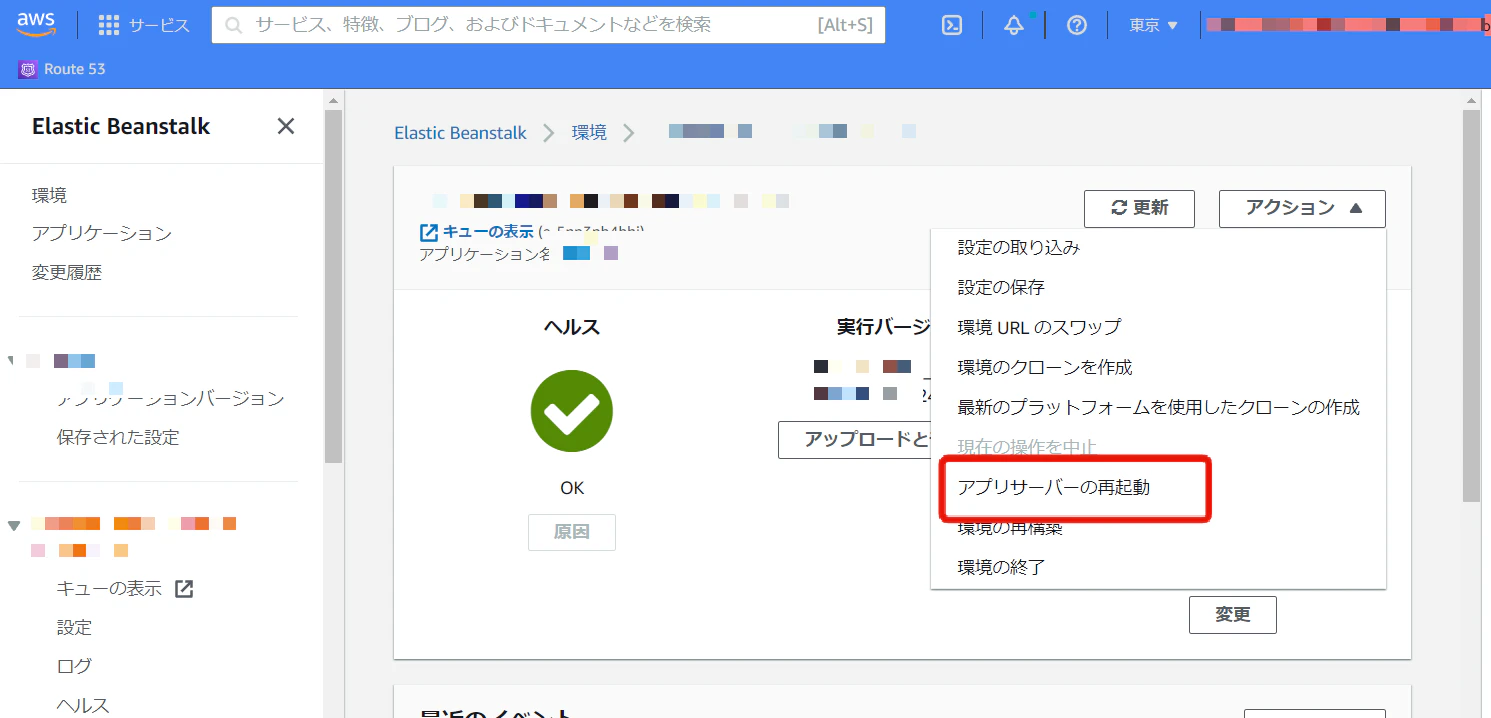This screenshot has width=1491, height=718.
Task: Click the search magnifier icon
Action: coord(234,26)
